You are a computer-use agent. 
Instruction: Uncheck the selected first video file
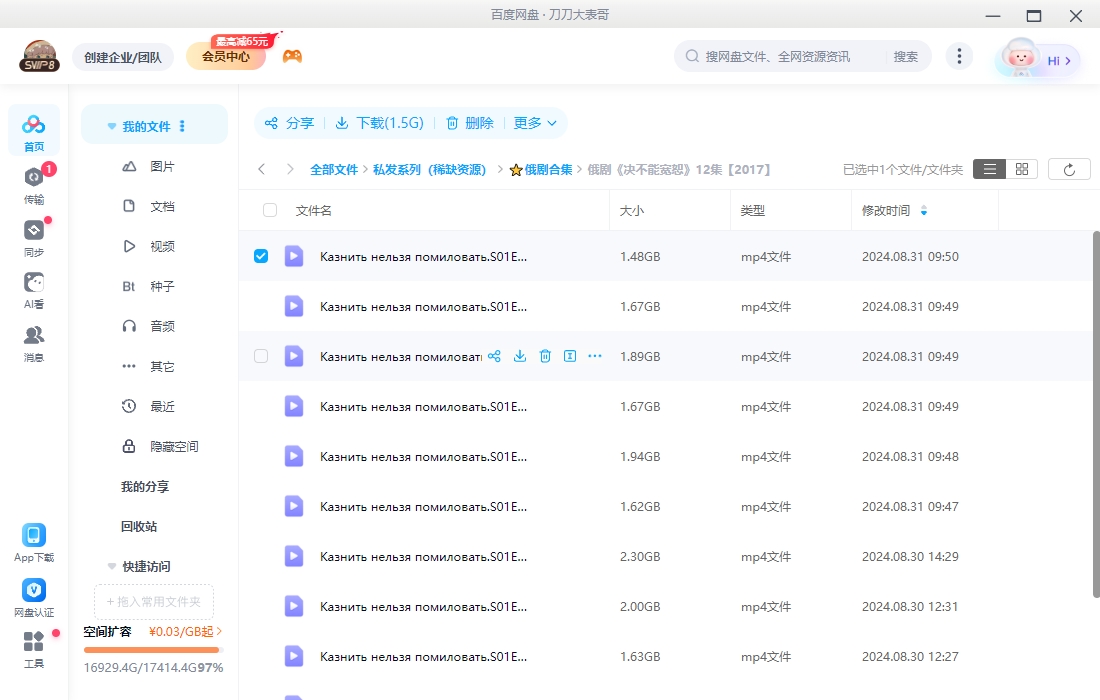point(261,255)
